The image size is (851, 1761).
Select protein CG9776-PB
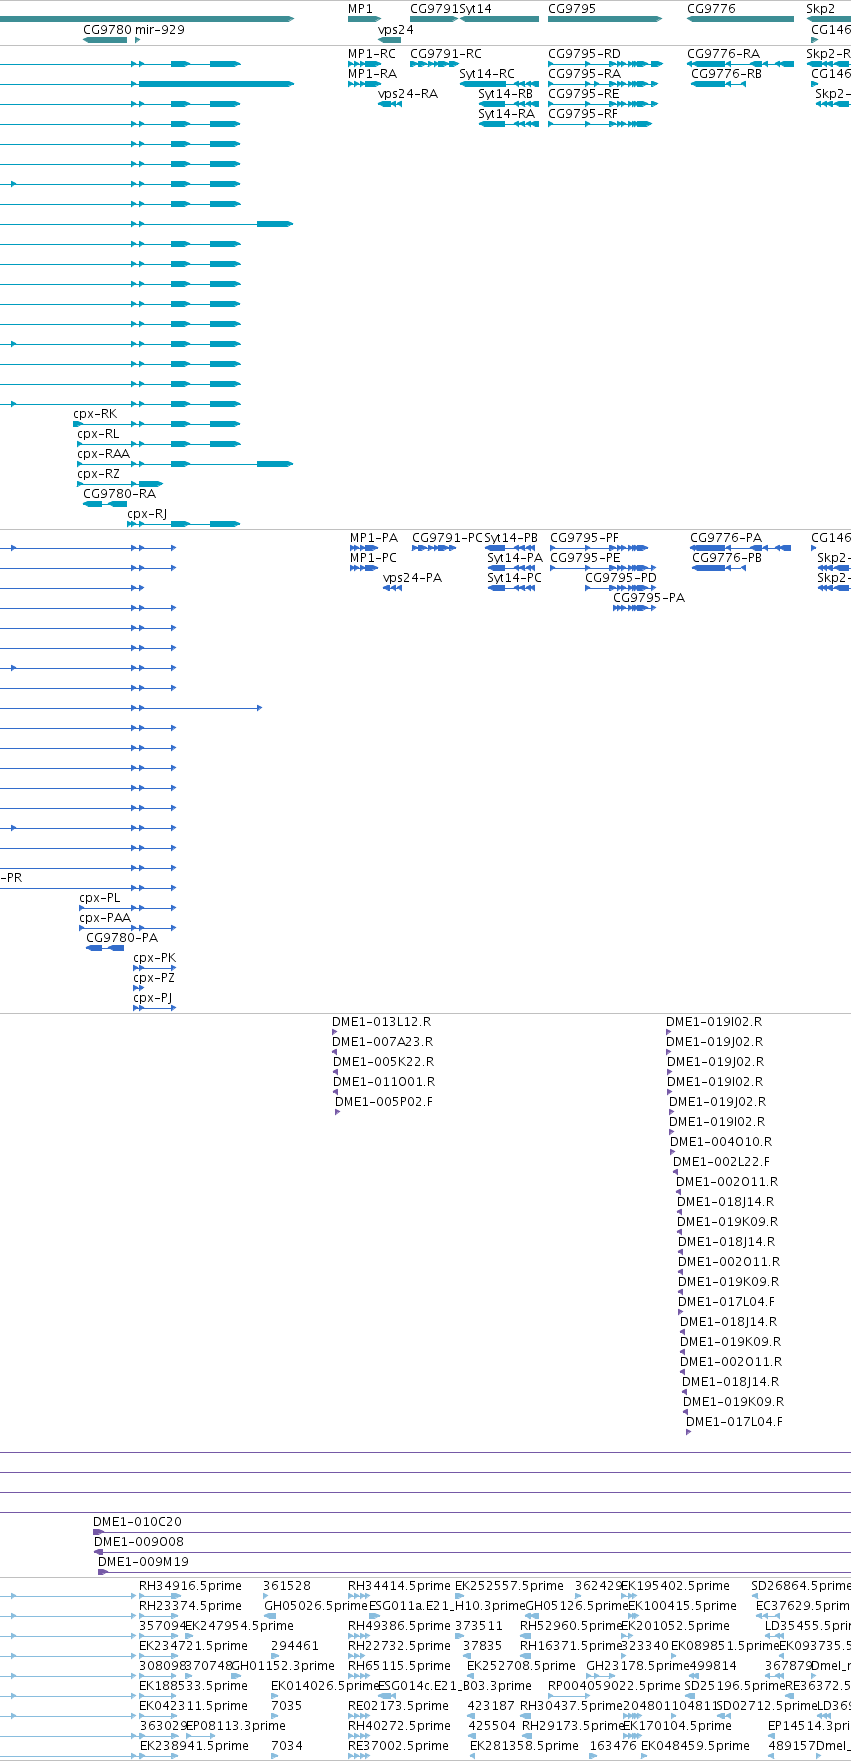pyautogui.click(x=727, y=558)
